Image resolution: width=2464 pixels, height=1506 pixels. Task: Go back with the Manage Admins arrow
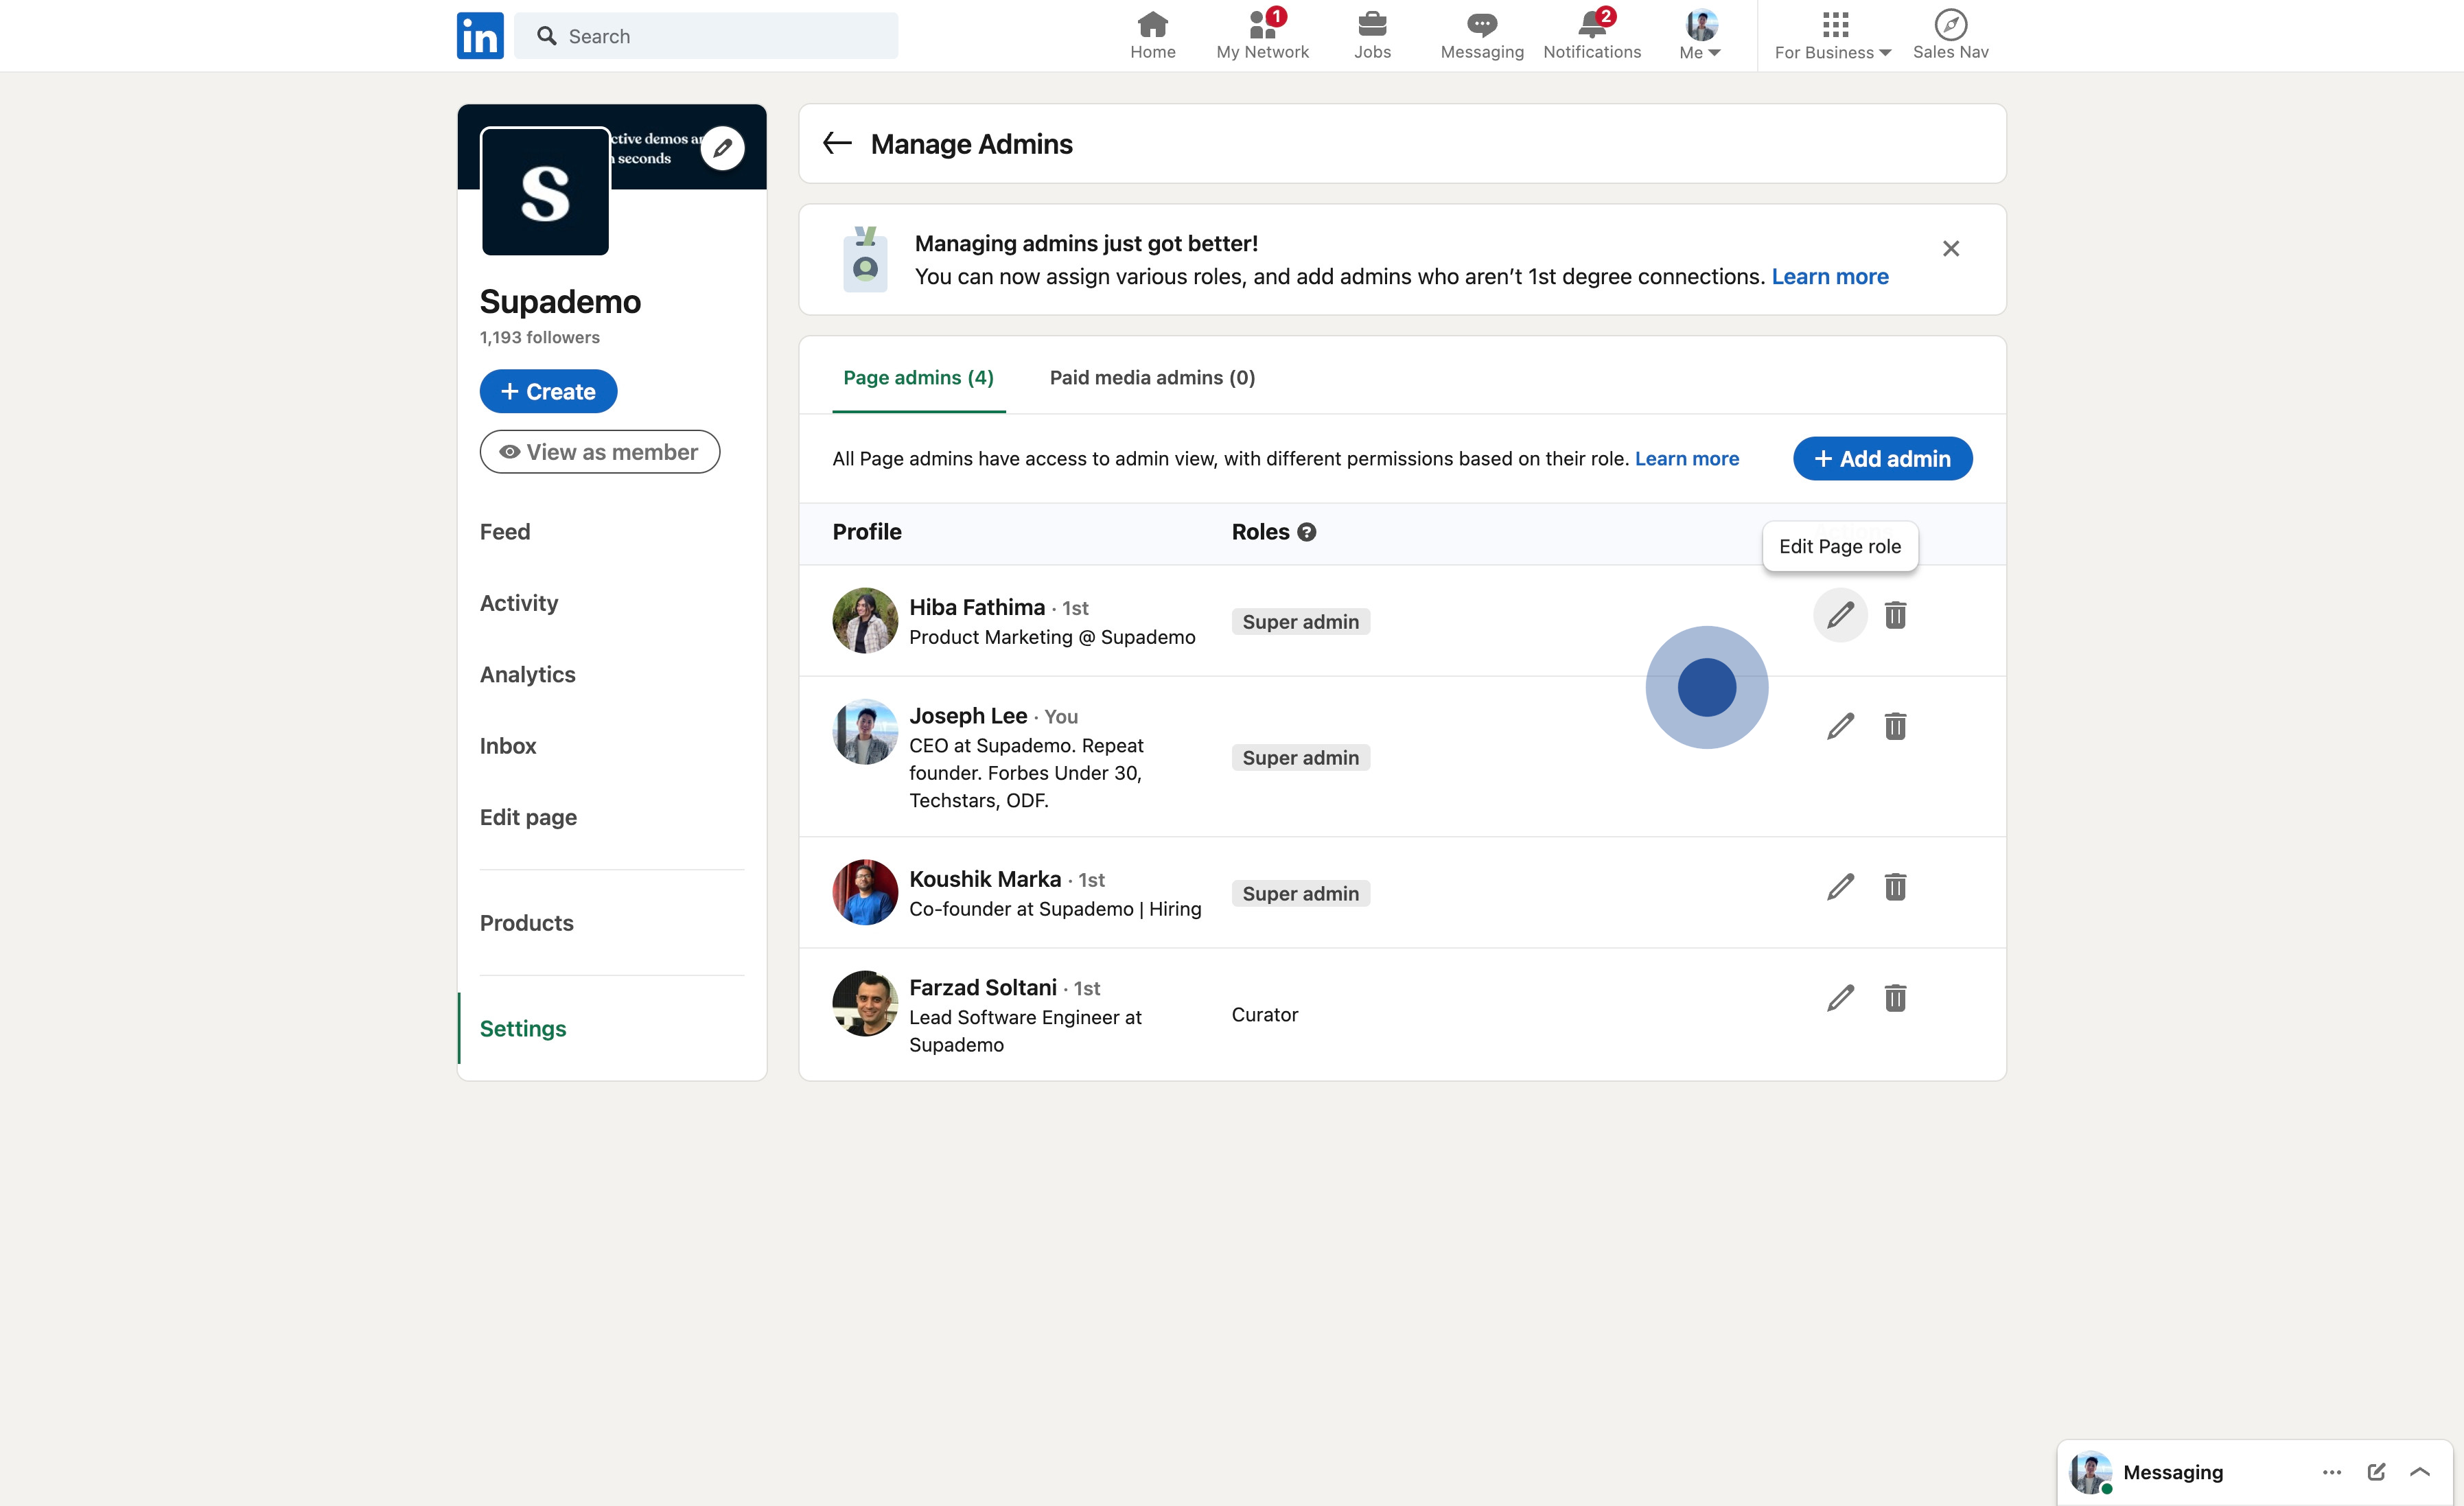[x=837, y=143]
